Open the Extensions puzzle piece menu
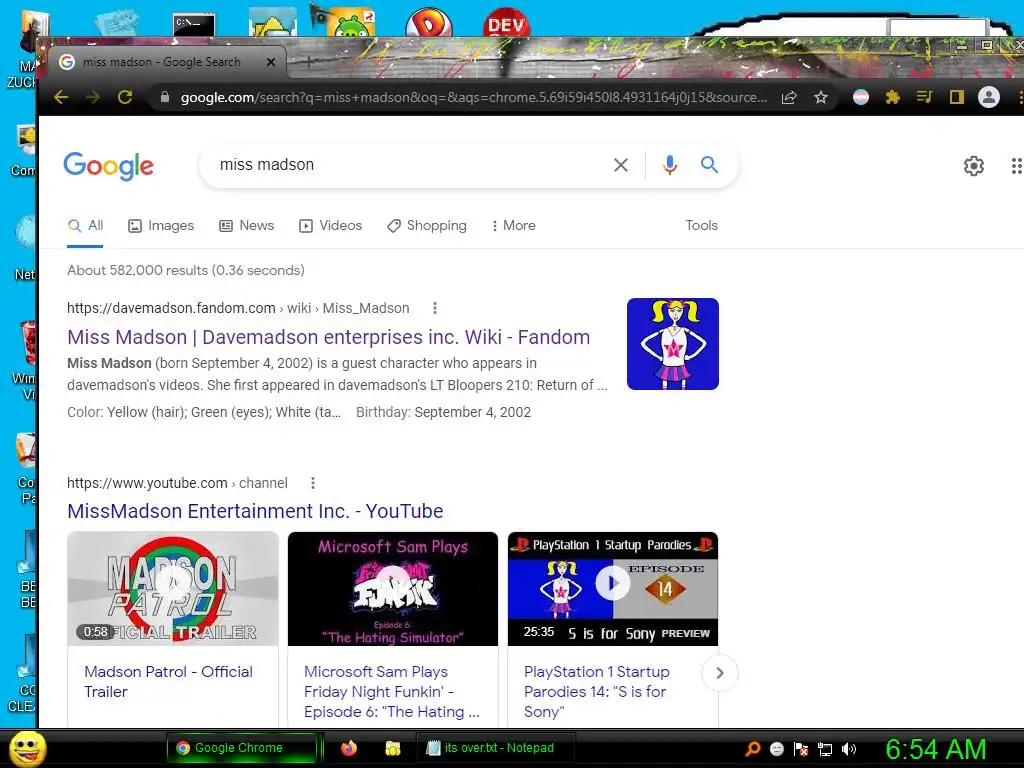The height and width of the screenshot is (768, 1024). coord(892,97)
